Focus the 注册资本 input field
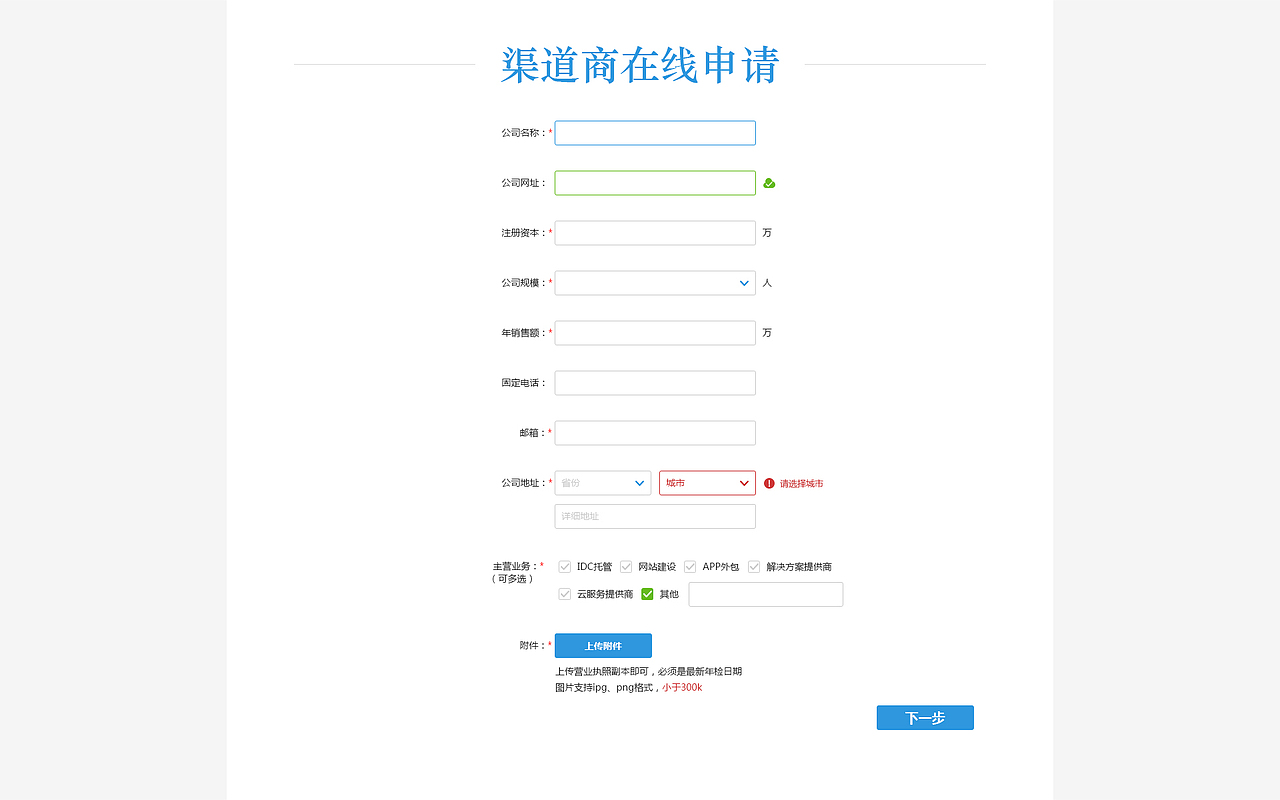Screen dimensions: 1280x800 click(x=655, y=233)
